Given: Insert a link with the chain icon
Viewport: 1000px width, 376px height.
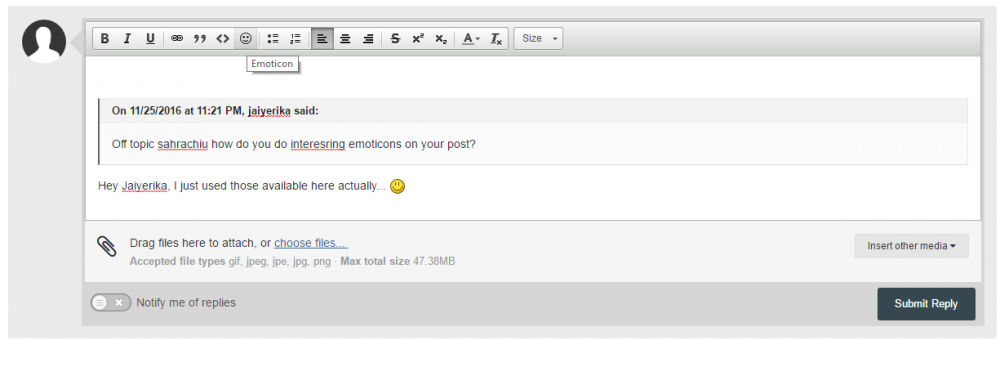Looking at the screenshot, I should click(x=177, y=39).
